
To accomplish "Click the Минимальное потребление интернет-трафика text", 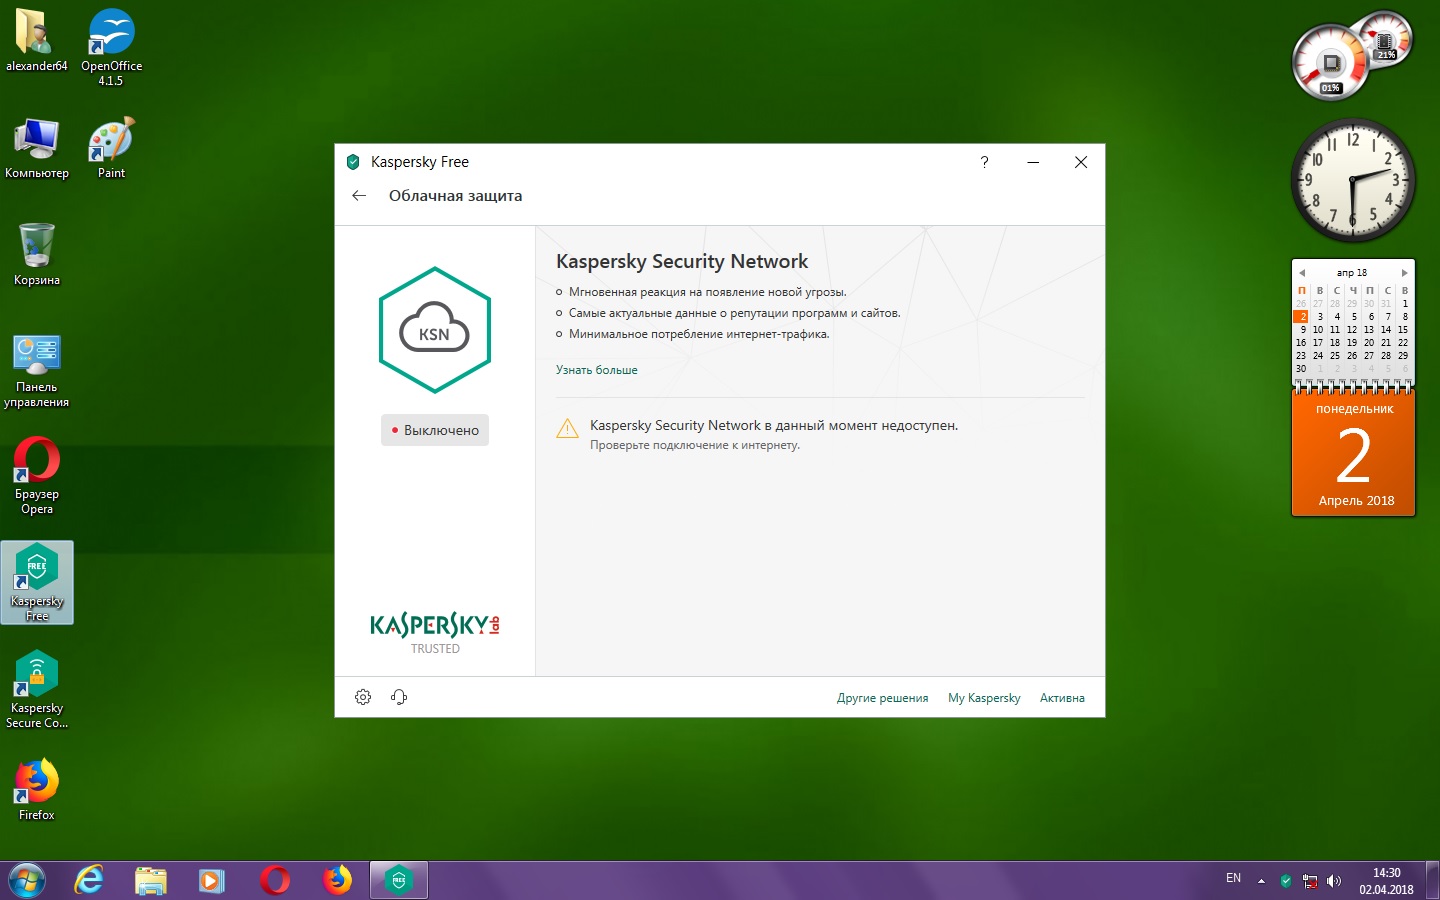I will 699,334.
